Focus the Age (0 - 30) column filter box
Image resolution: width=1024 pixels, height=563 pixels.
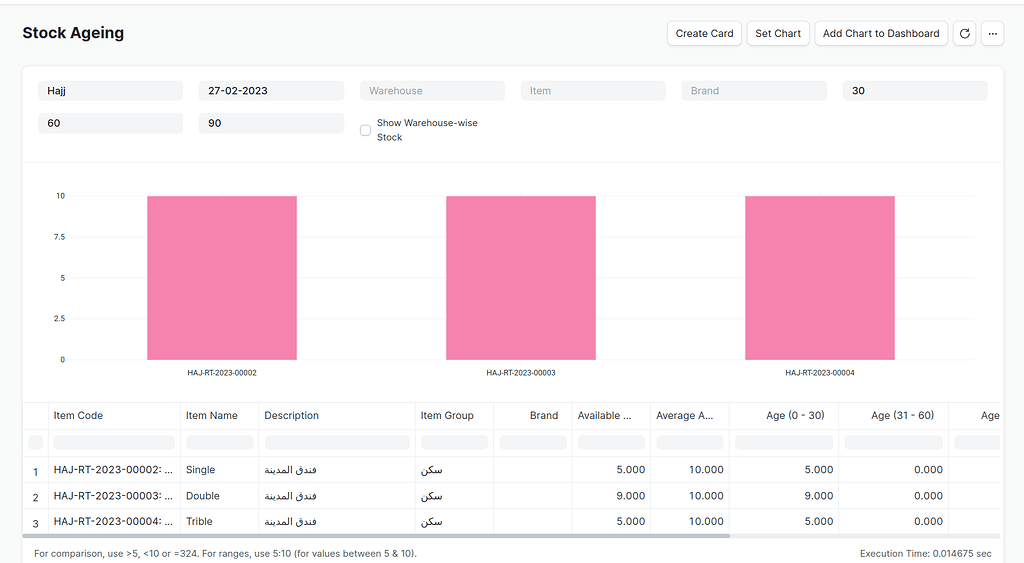784,442
